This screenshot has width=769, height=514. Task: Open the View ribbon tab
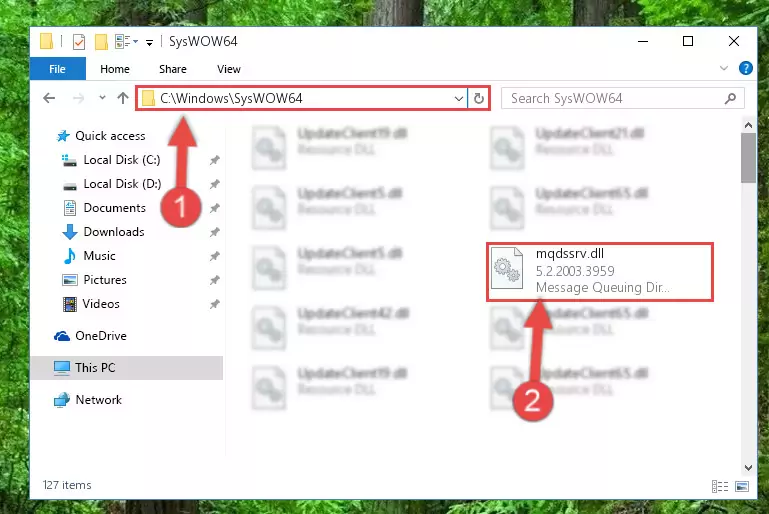[x=229, y=69]
